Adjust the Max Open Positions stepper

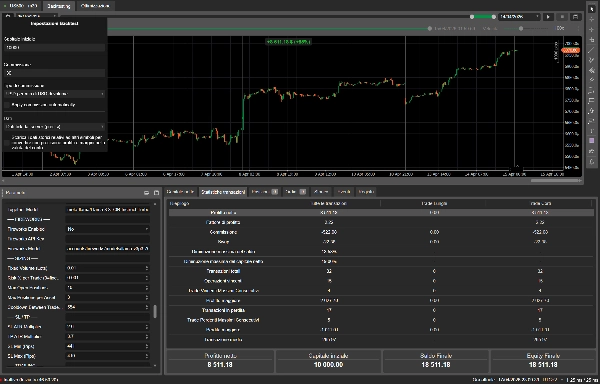click(x=147, y=288)
